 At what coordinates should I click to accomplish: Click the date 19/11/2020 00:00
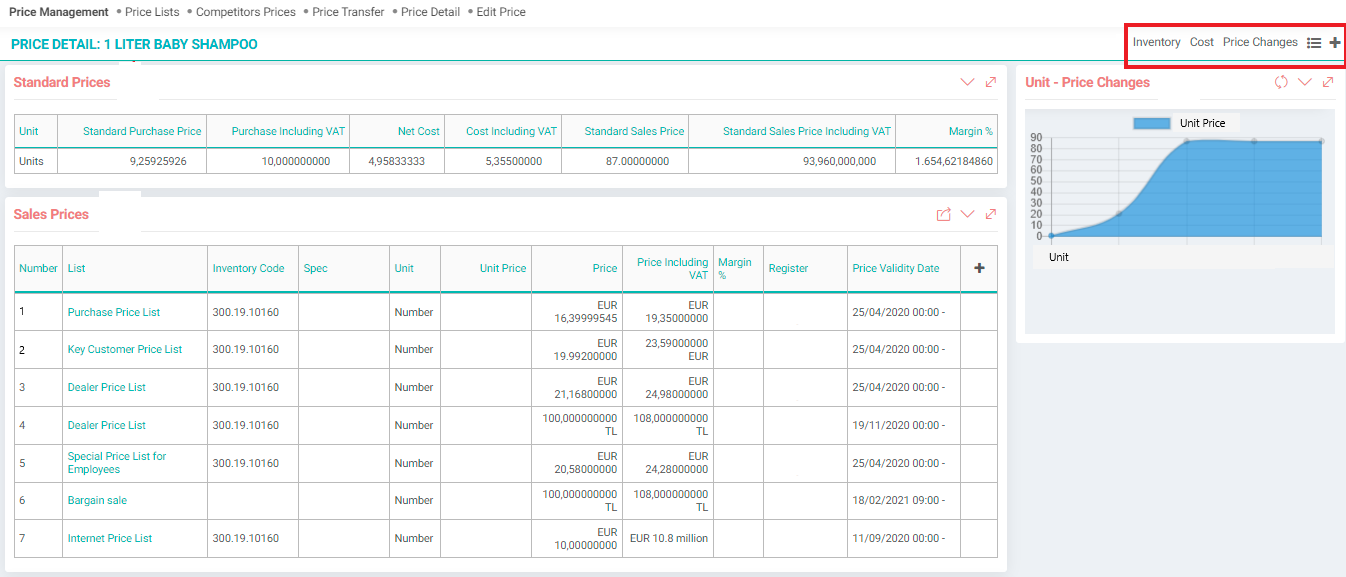pyautogui.click(x=896, y=425)
